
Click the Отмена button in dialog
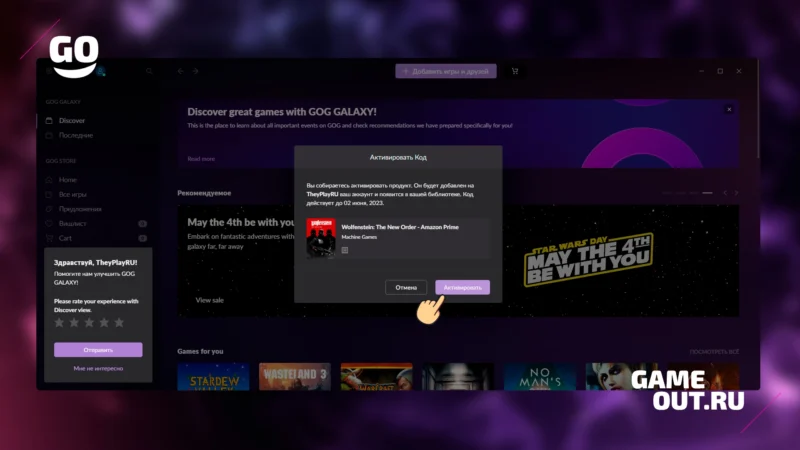click(x=406, y=287)
